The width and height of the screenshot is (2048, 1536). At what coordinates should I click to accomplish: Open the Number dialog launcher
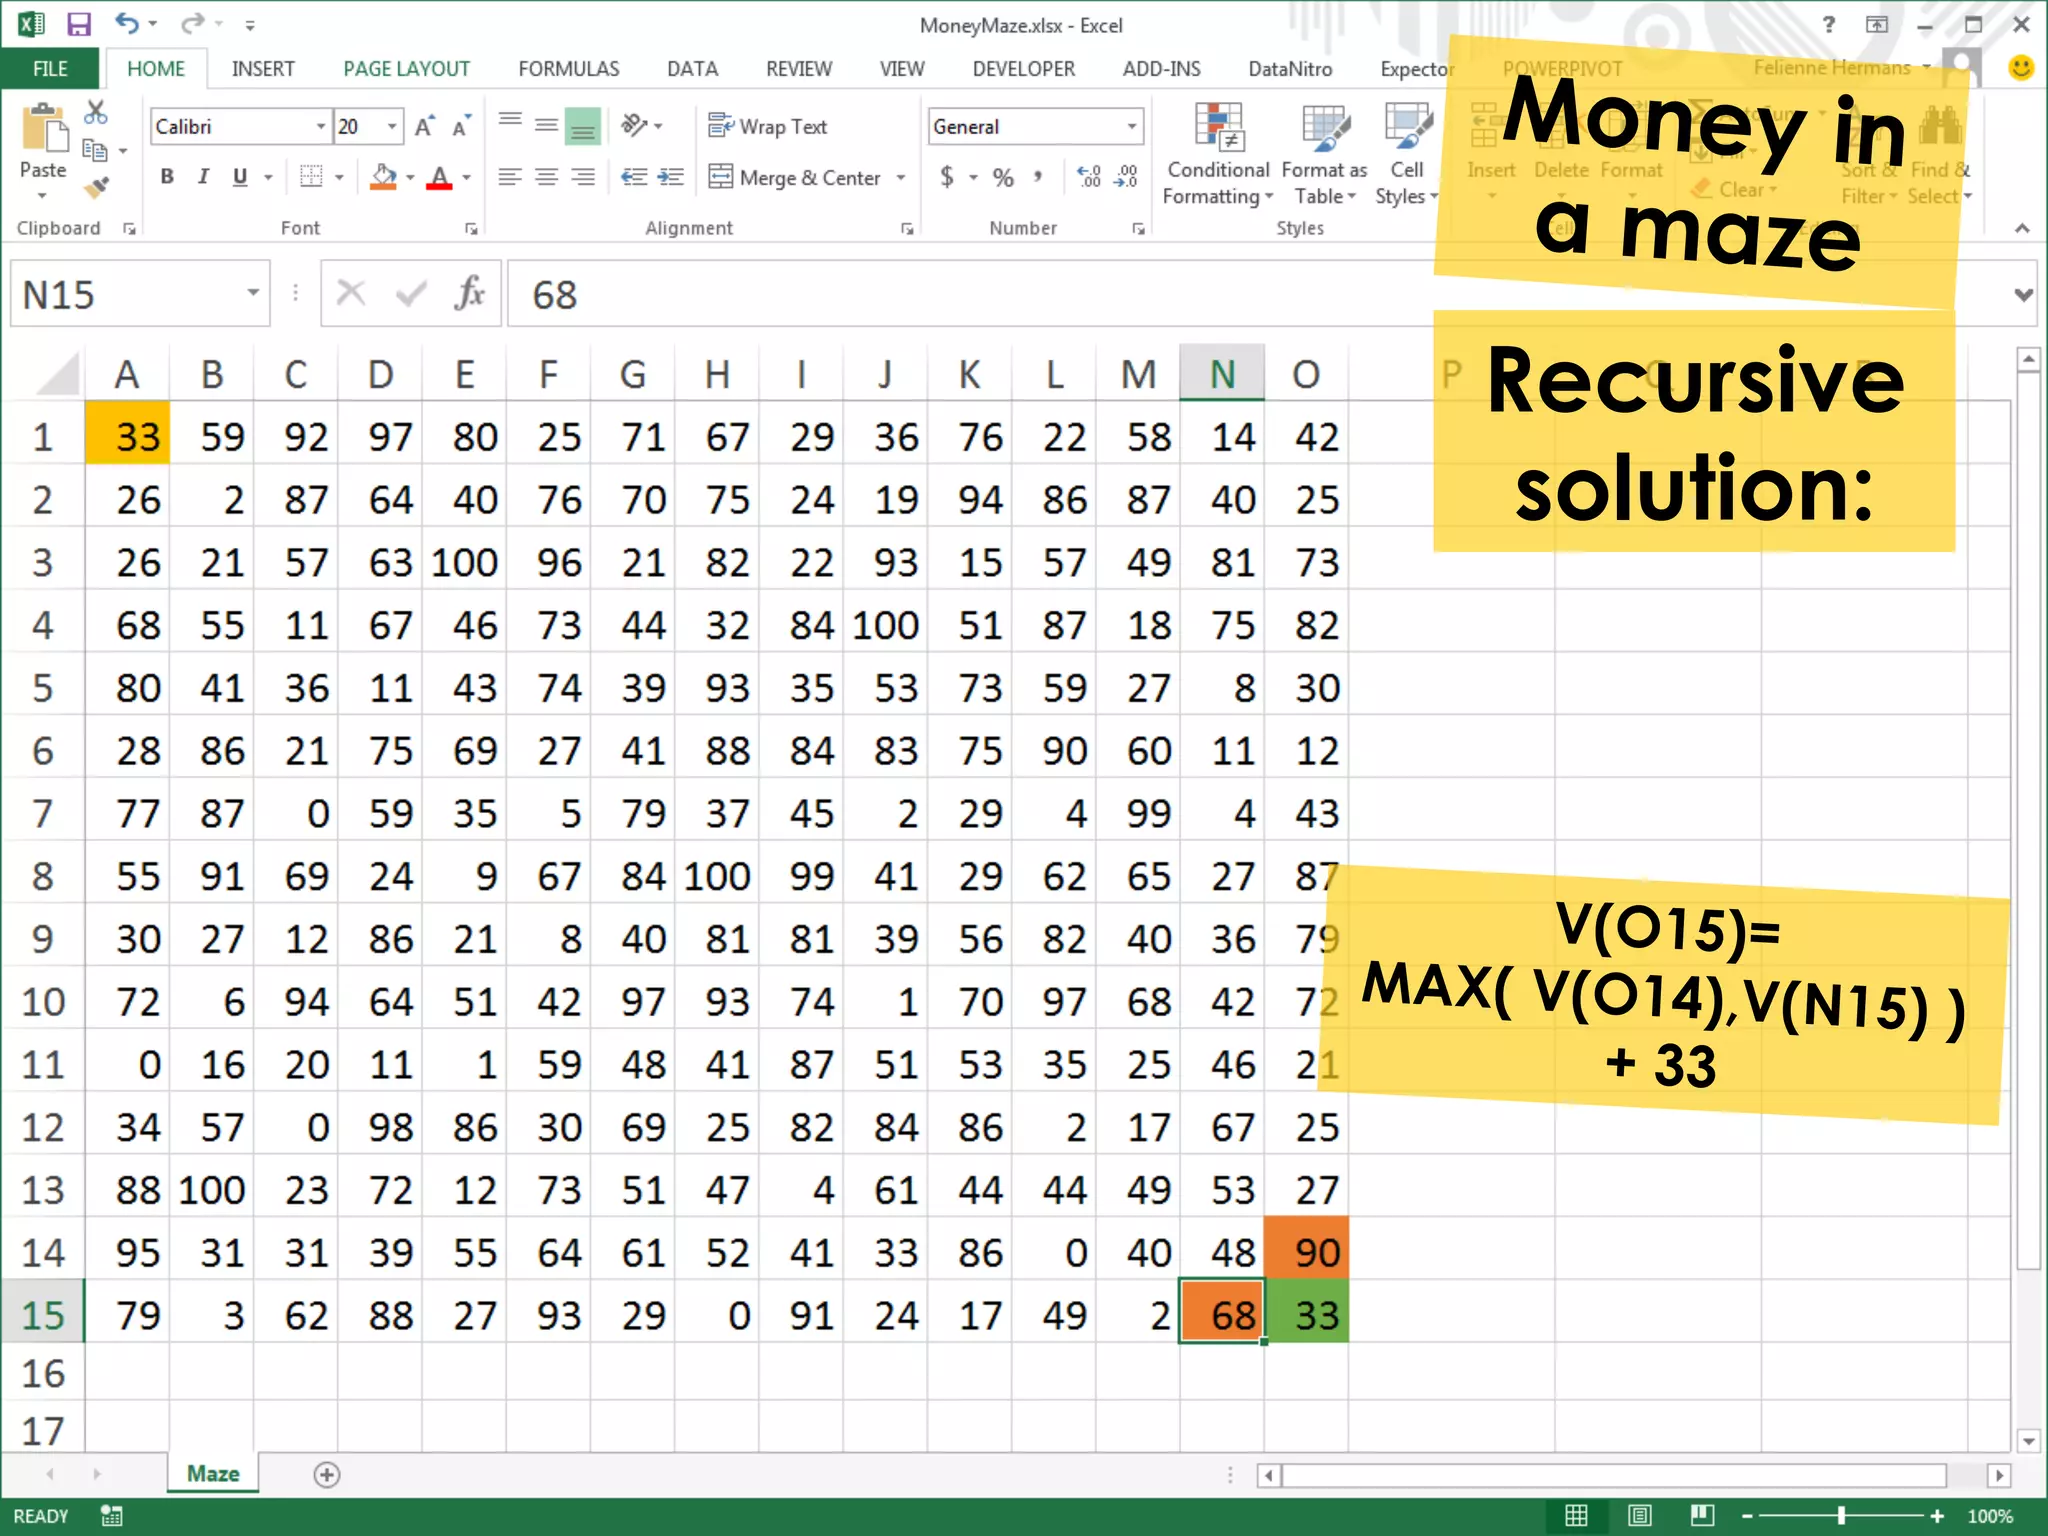click(1138, 229)
